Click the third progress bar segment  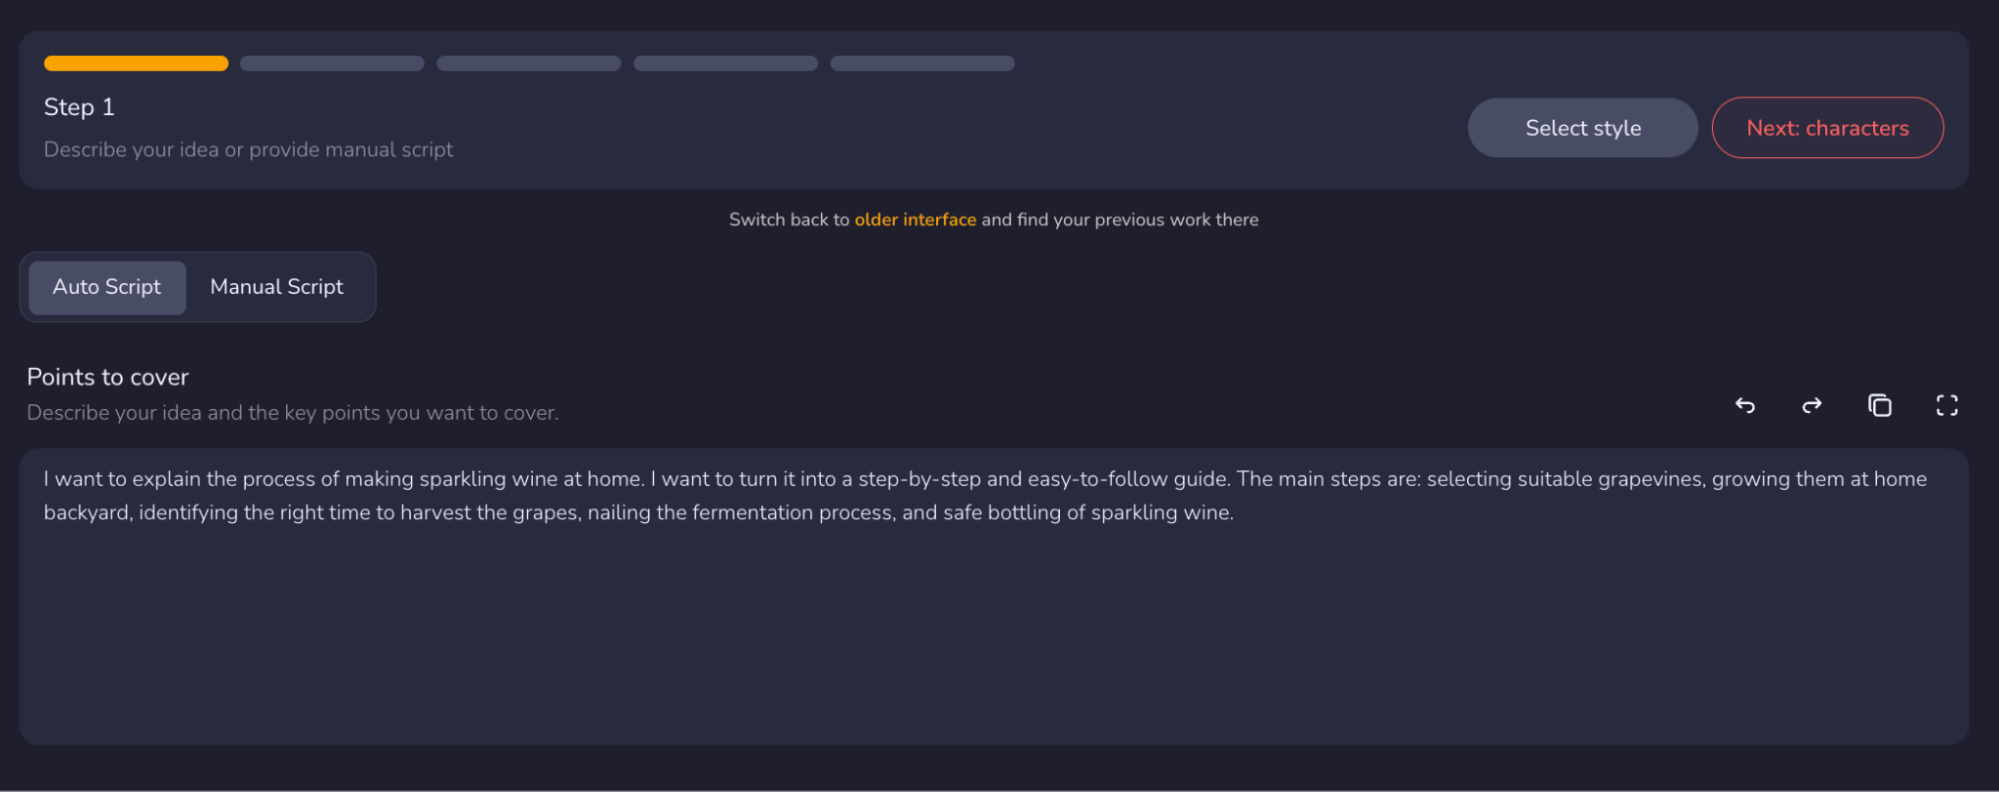[x=528, y=62]
